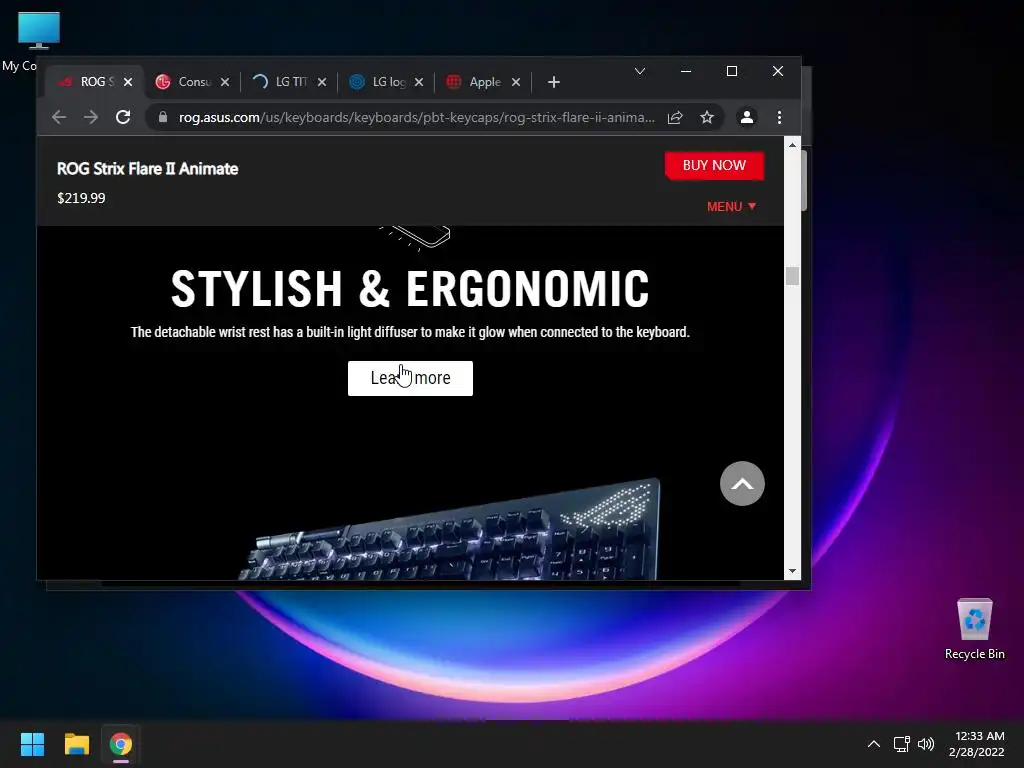Close the ROG tab
The height and width of the screenshot is (768, 1024).
(128, 82)
